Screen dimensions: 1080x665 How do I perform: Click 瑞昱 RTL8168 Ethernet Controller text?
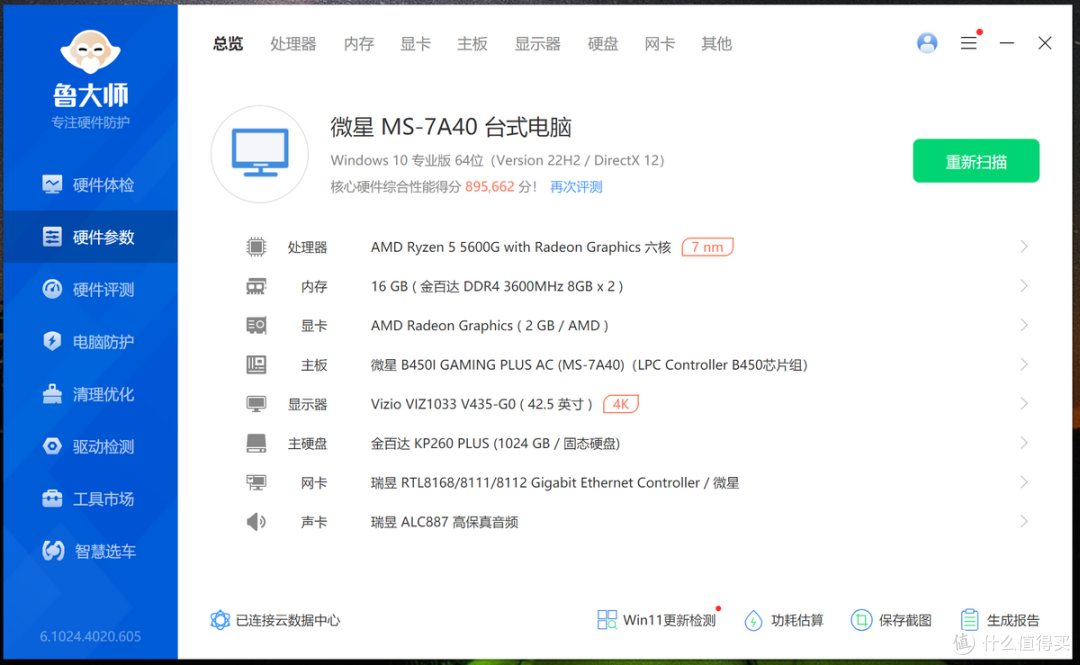click(554, 483)
